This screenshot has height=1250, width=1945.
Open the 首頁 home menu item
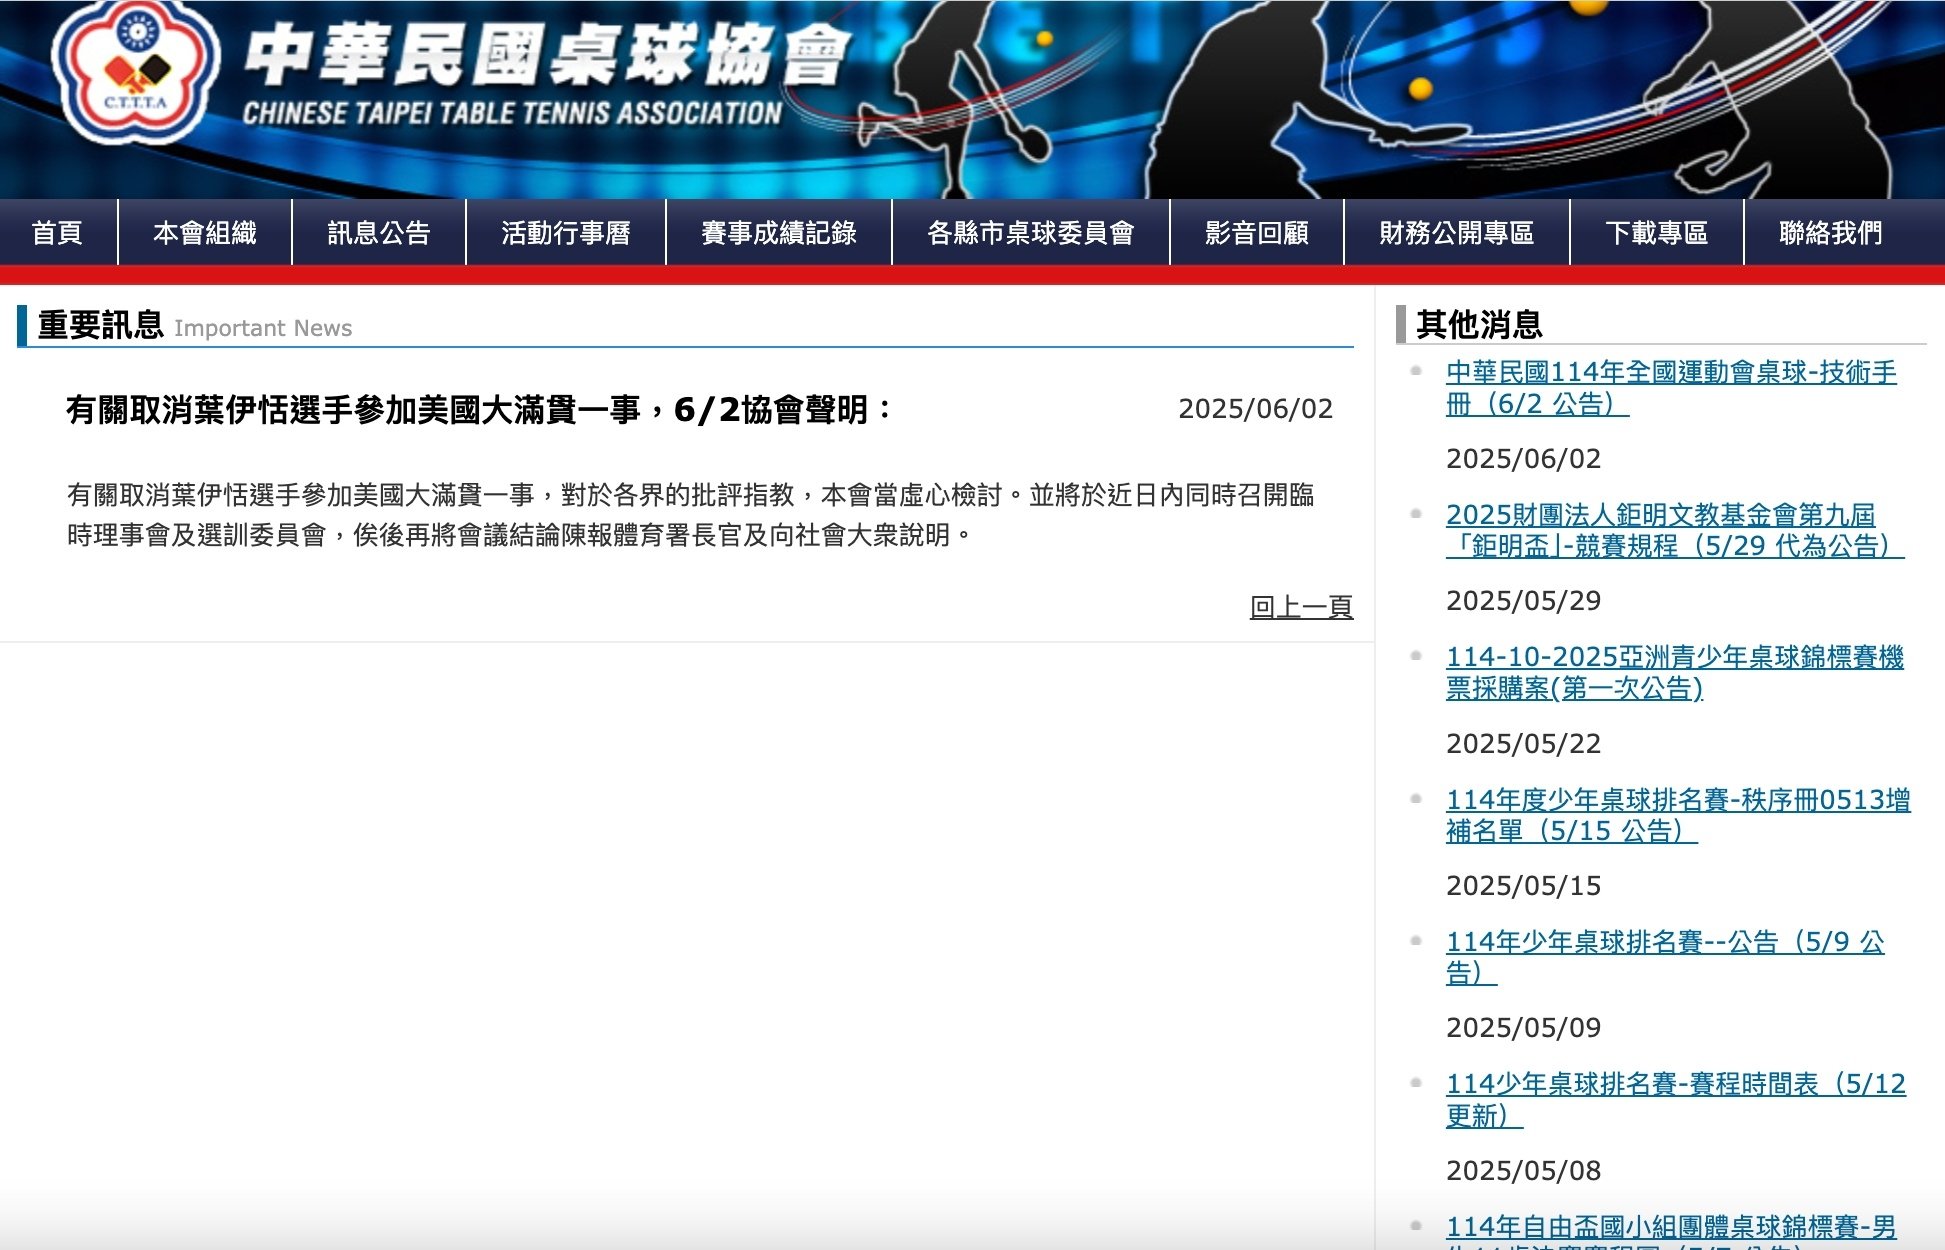(58, 233)
